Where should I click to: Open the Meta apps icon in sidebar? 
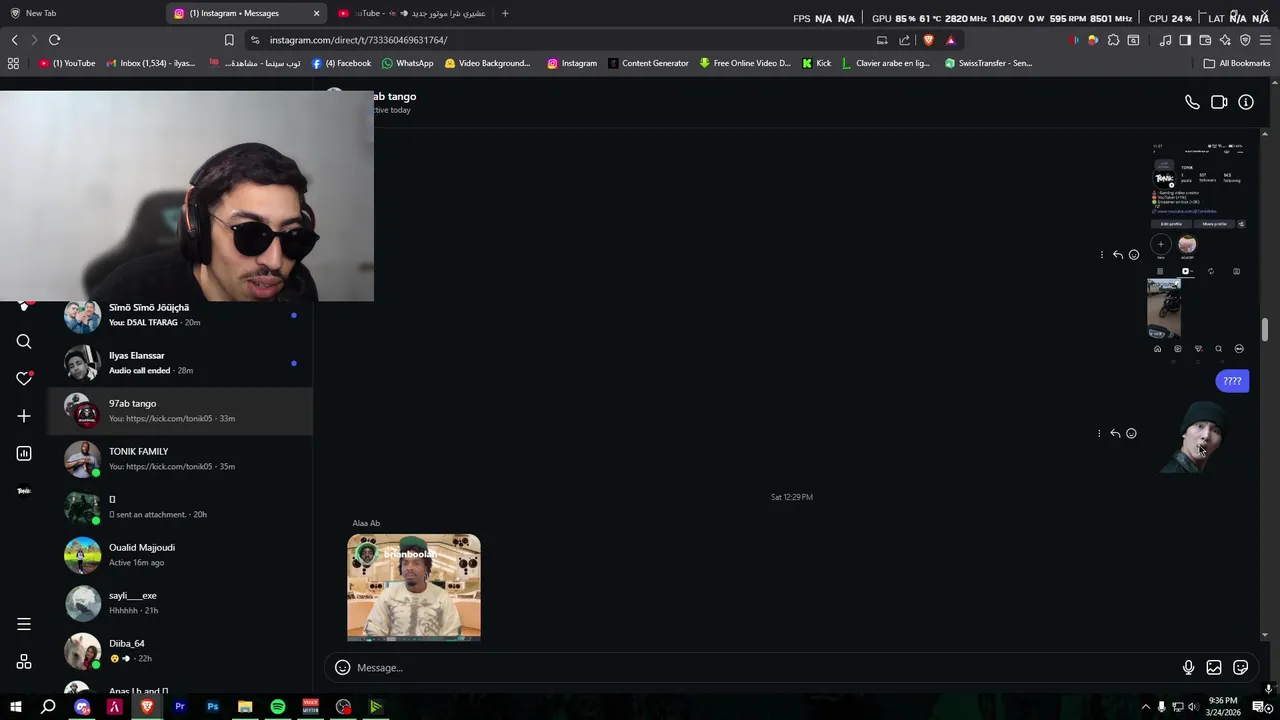pos(24,662)
